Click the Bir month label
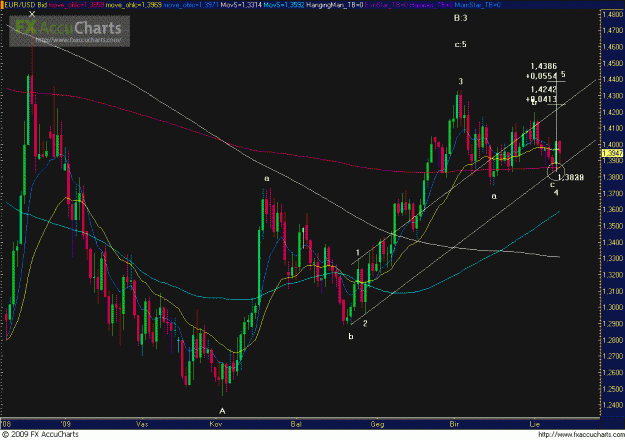Viewport: 625px width, 440px height. click(454, 424)
